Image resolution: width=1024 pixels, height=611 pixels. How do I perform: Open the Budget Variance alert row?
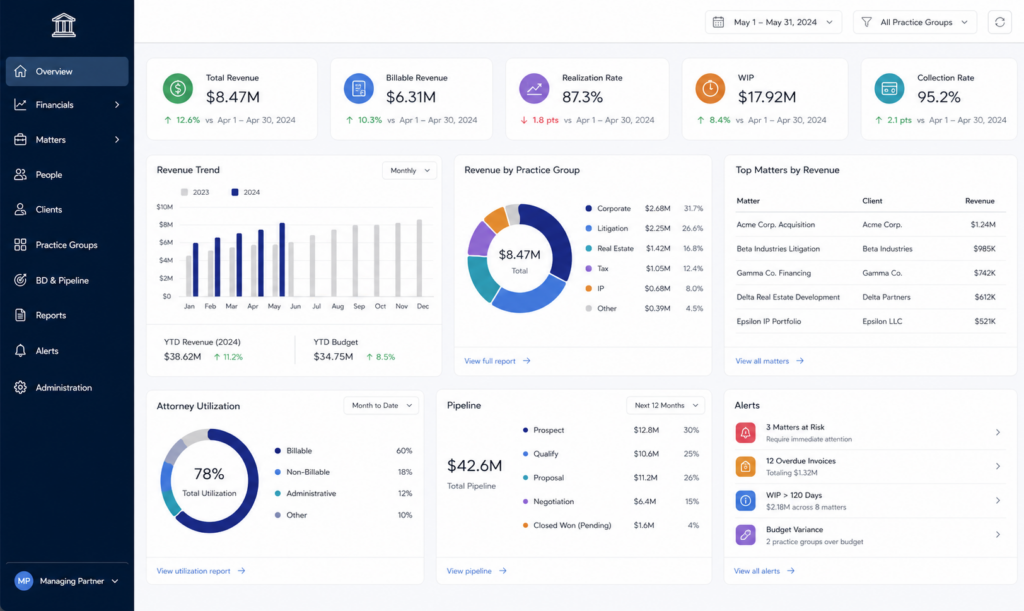869,535
